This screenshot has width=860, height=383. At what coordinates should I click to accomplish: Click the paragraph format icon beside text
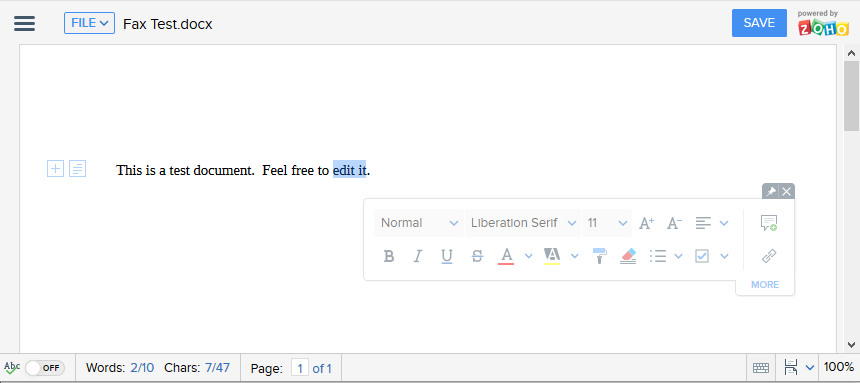tap(77, 168)
